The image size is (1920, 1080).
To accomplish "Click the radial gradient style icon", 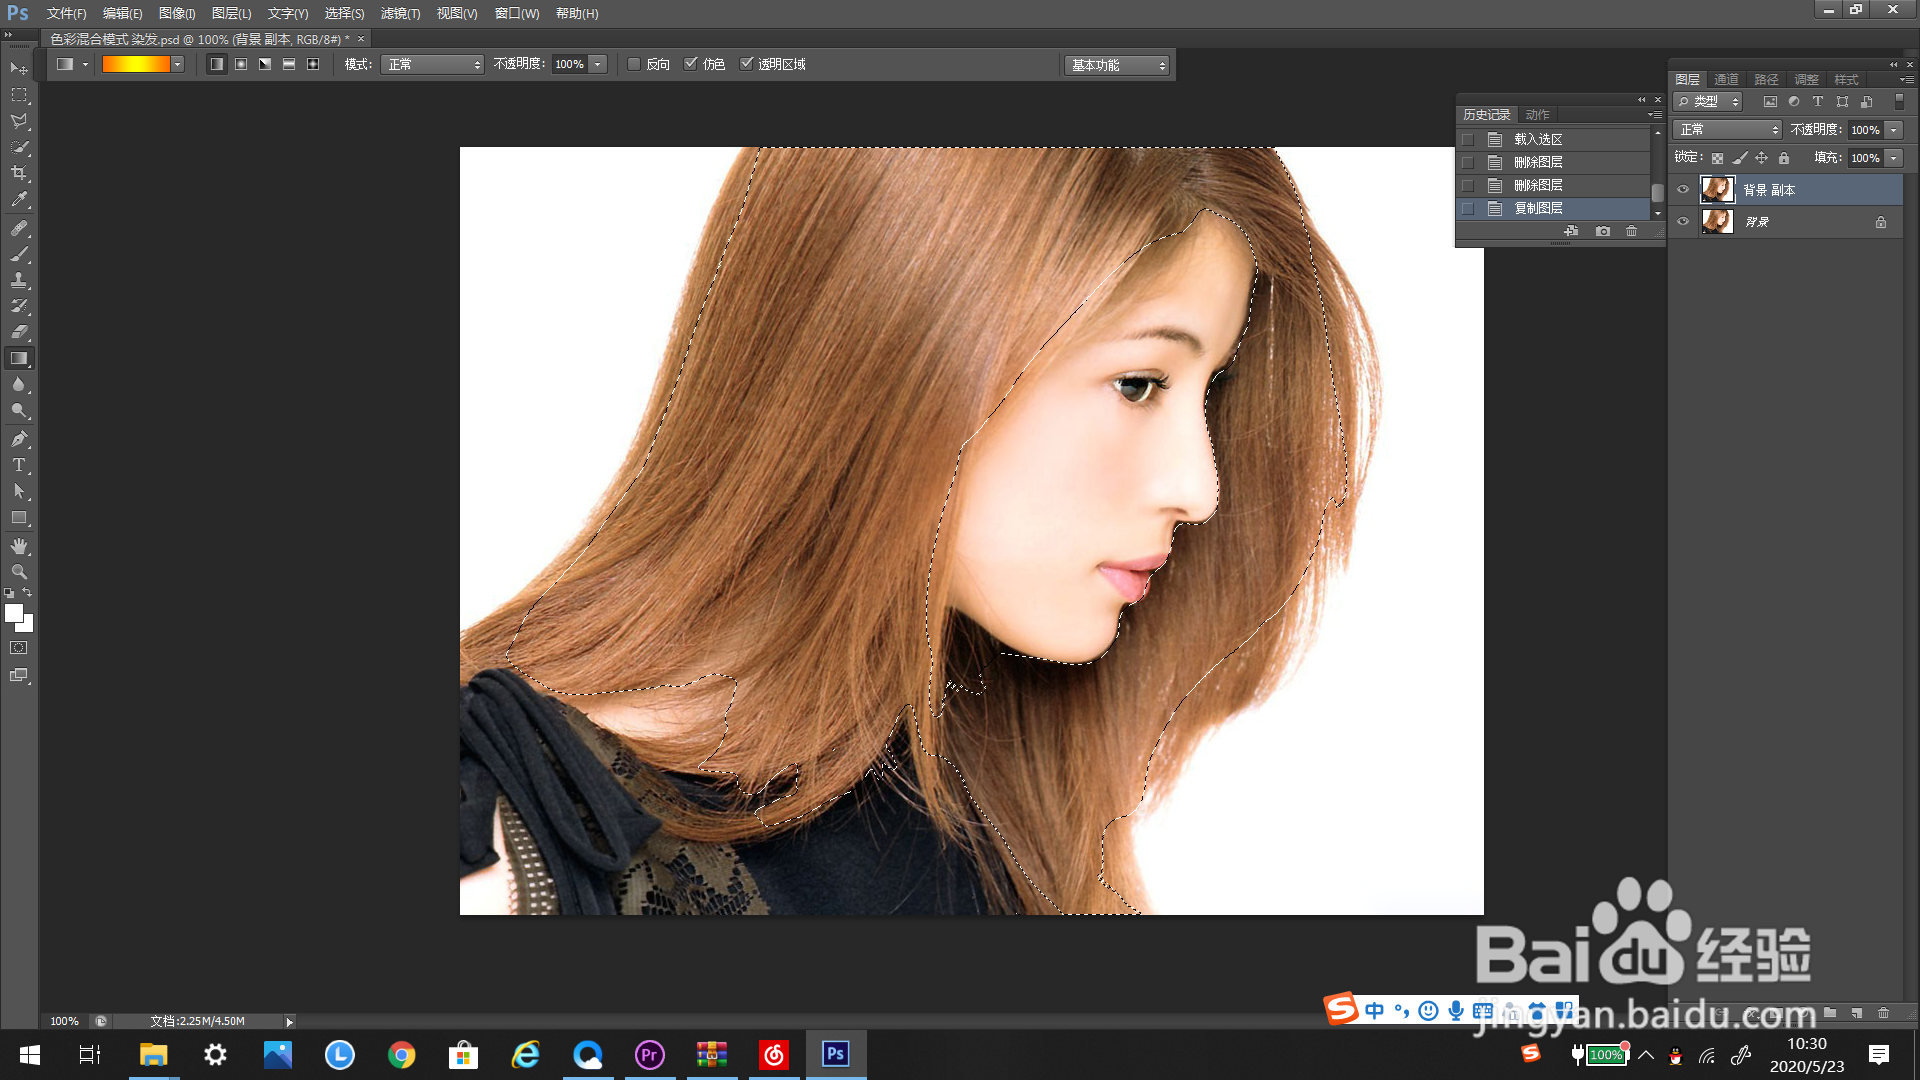I will (x=241, y=64).
